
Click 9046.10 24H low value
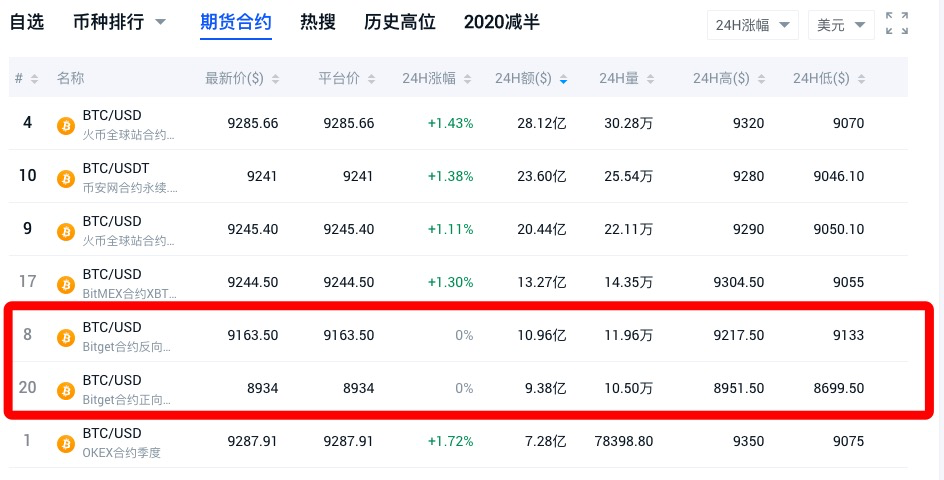pyautogui.click(x=839, y=176)
